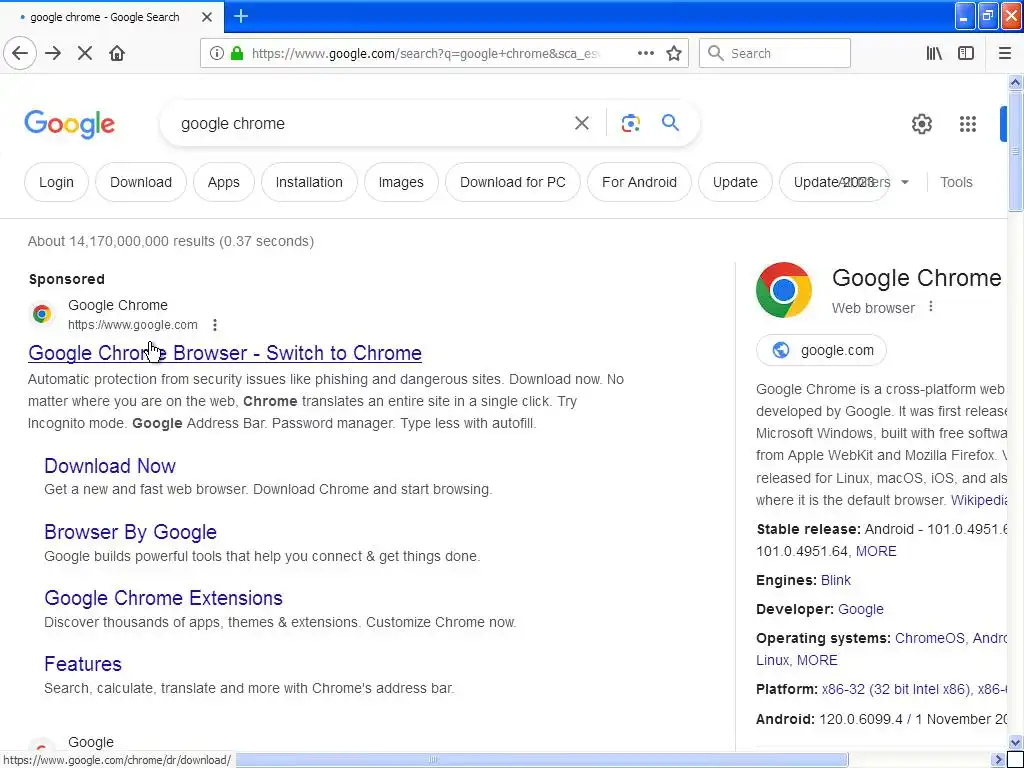This screenshot has height=768, width=1024.
Task: Select the For Android filter chip
Action: click(639, 182)
